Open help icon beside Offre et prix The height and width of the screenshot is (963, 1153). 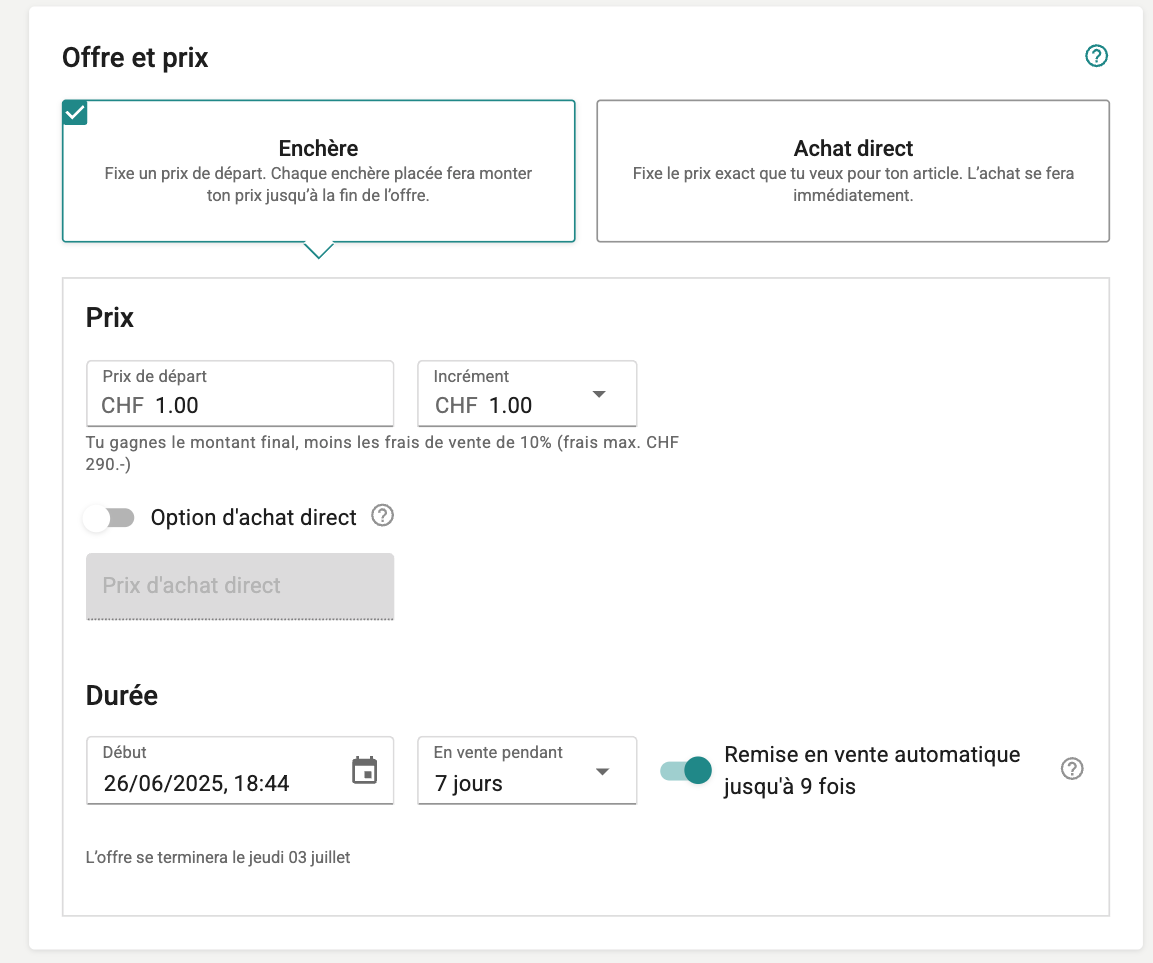(1096, 56)
